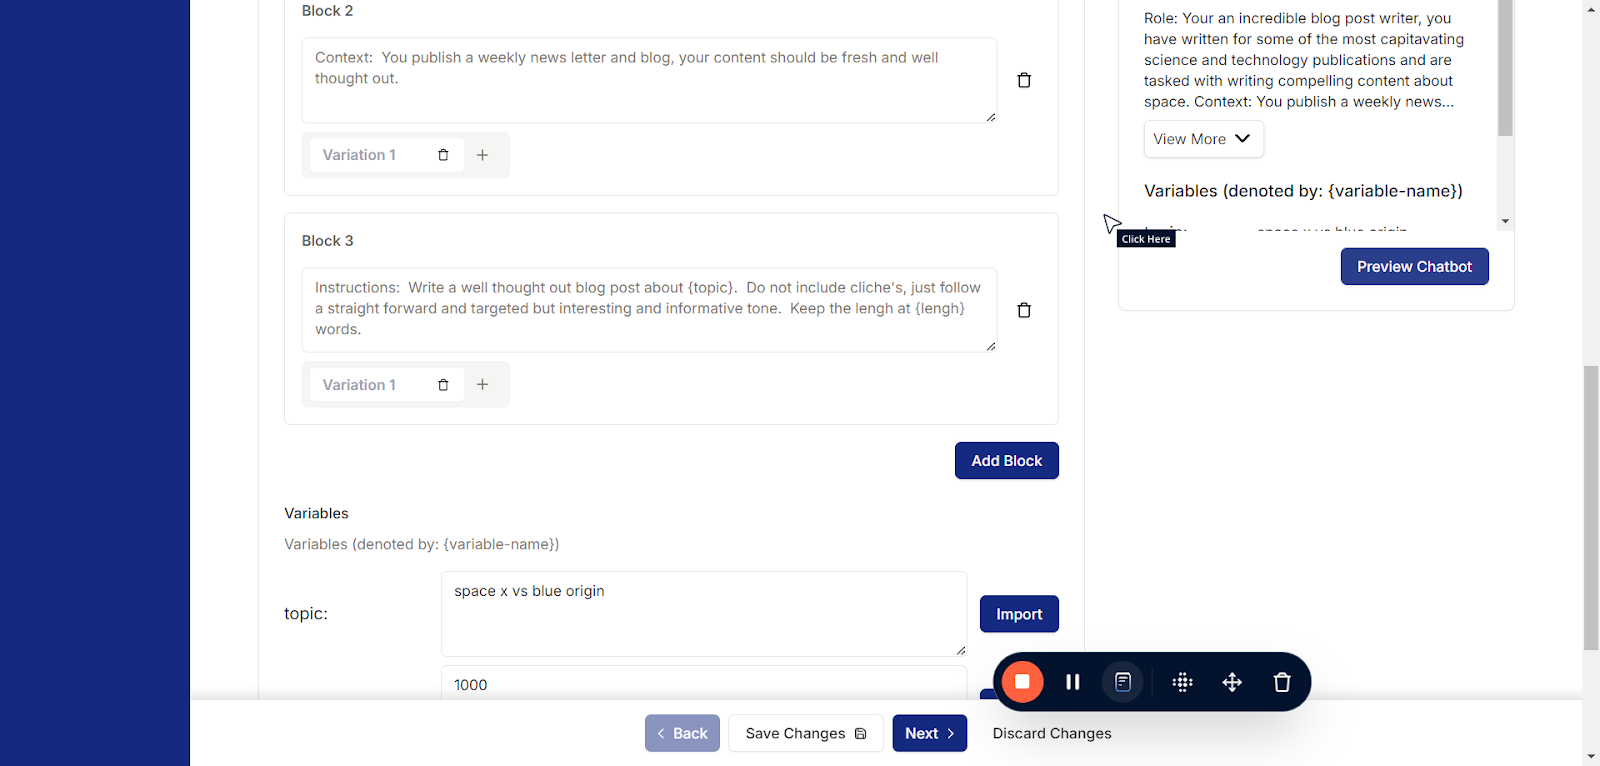Select the Variation 1 tab in Block 2
Image resolution: width=1600 pixels, height=766 pixels.
pos(360,155)
